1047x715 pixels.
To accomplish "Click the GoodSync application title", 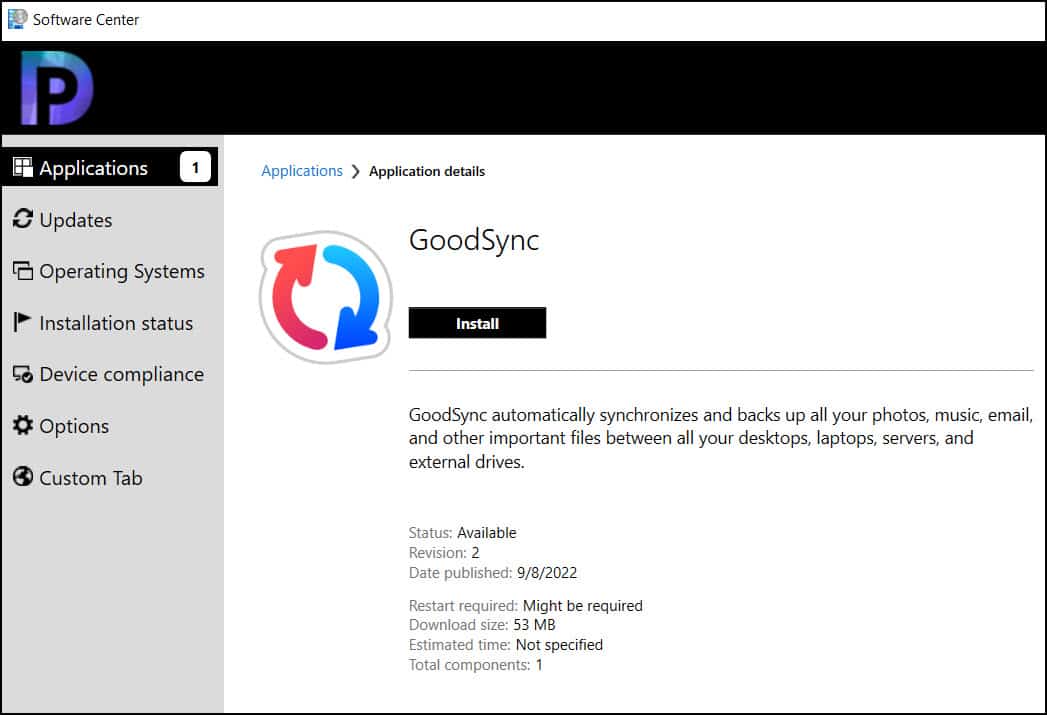I will pos(474,240).
